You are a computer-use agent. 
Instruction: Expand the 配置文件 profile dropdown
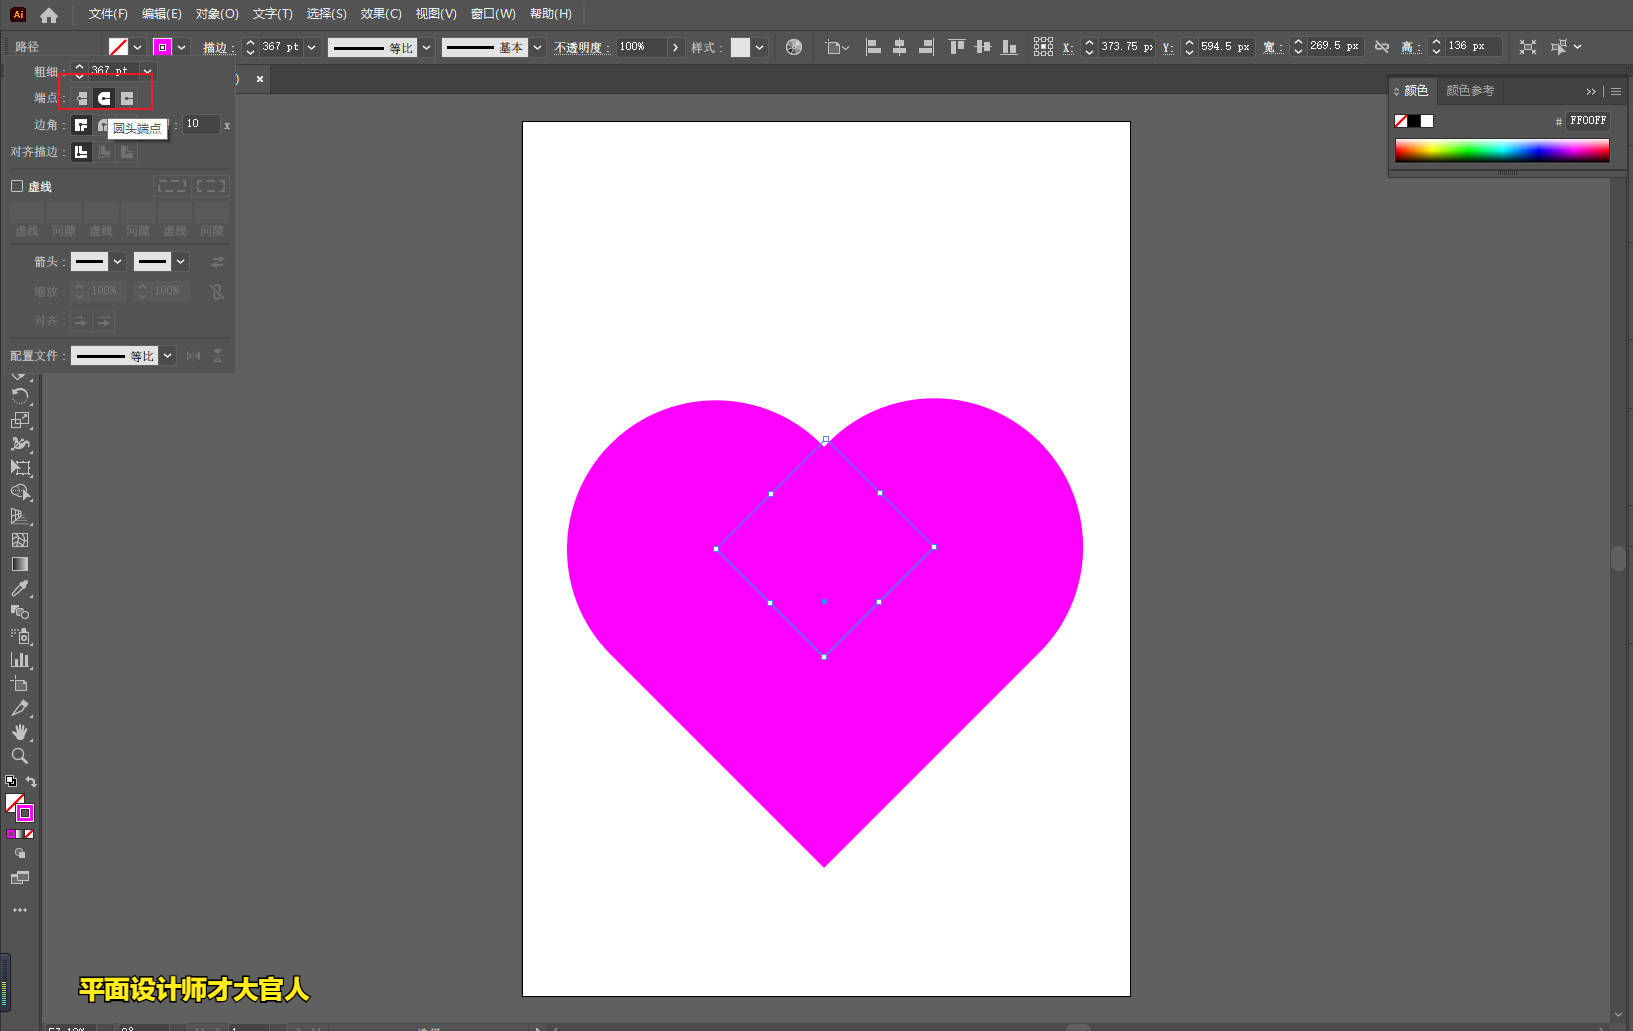[x=167, y=356]
